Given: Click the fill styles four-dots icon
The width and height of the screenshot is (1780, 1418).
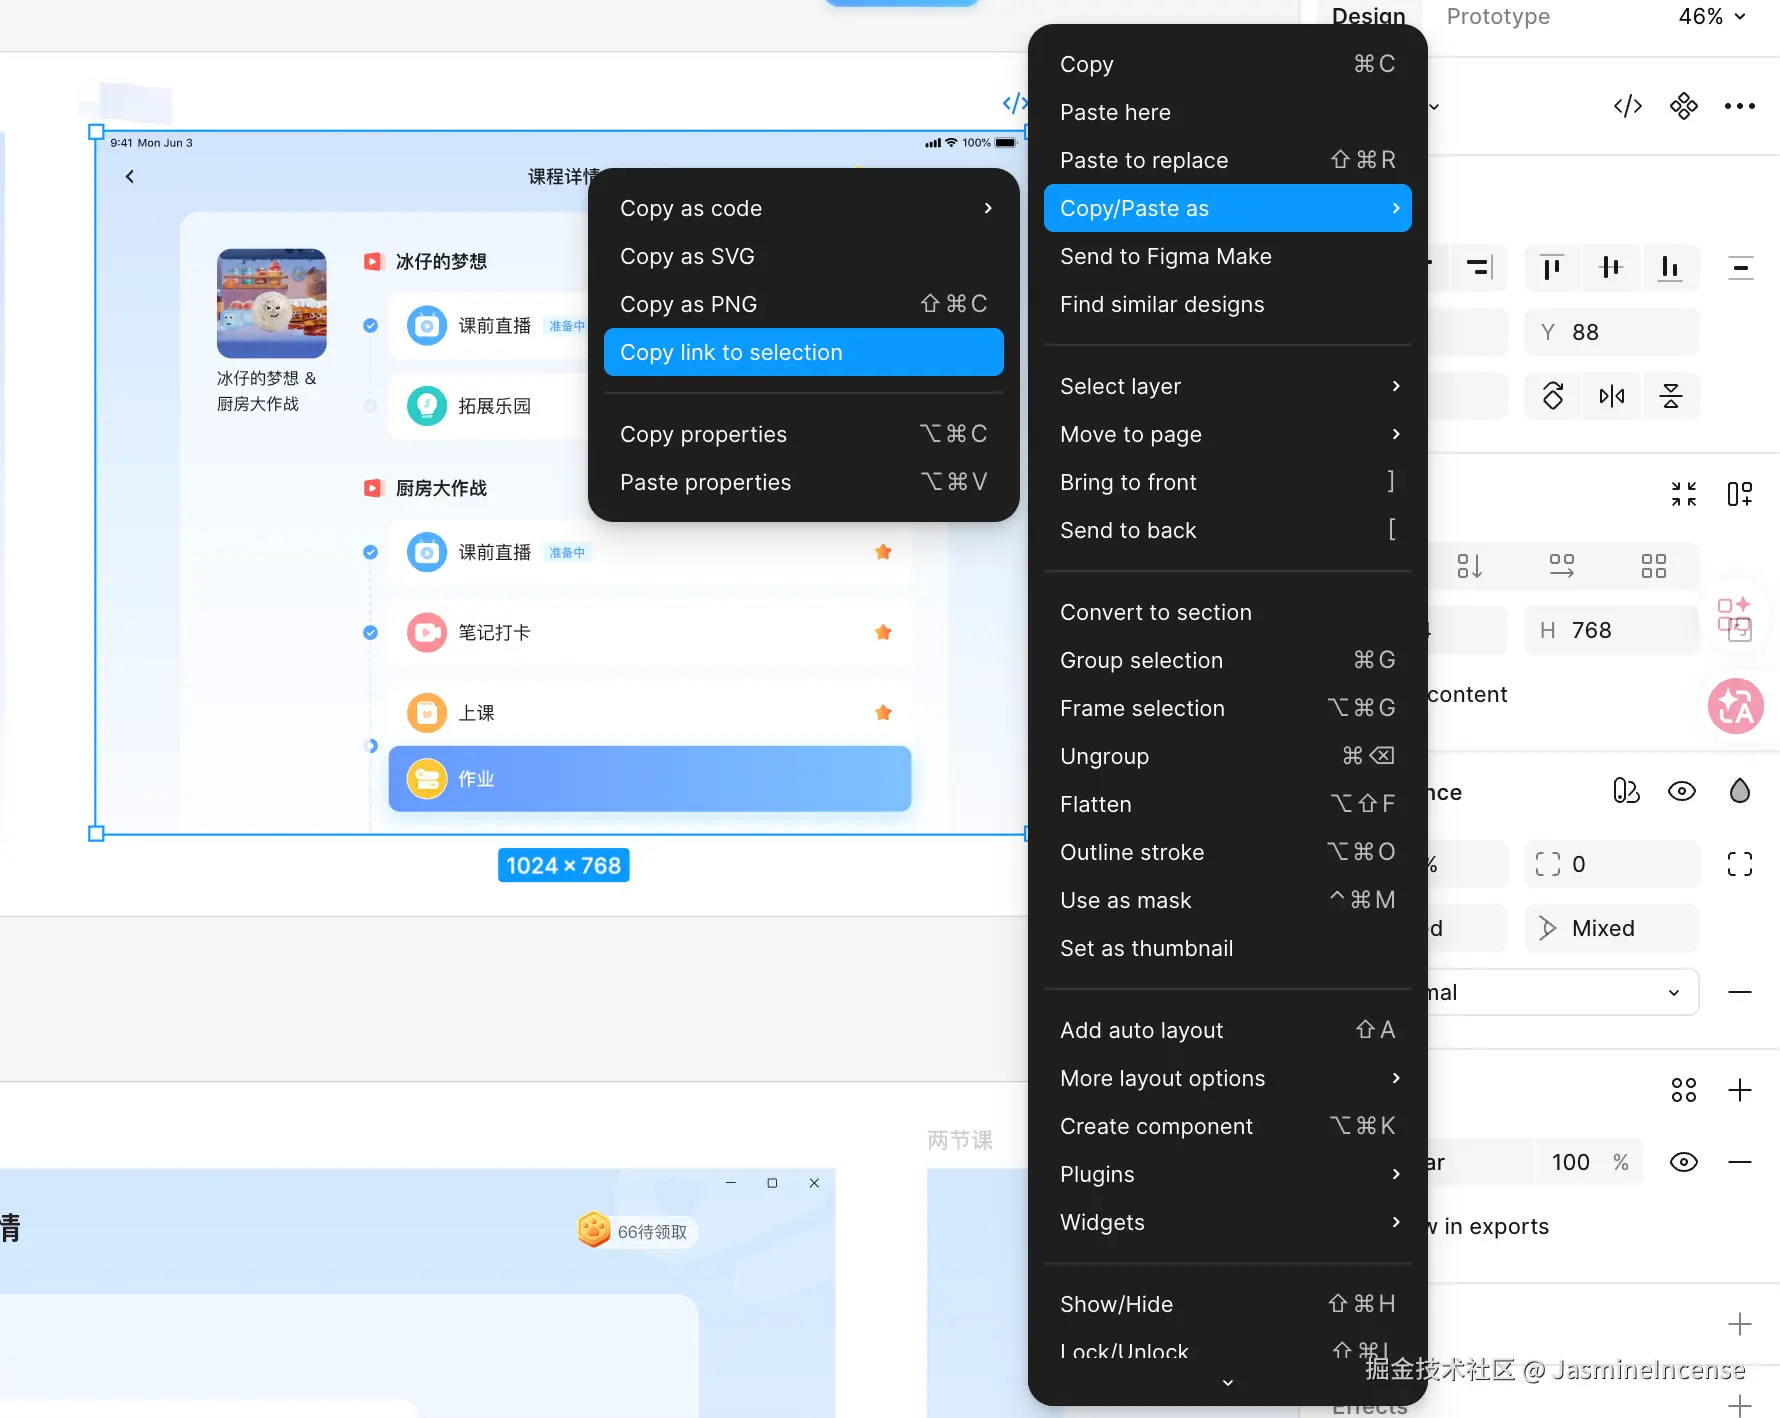Looking at the screenshot, I should point(1684,1090).
